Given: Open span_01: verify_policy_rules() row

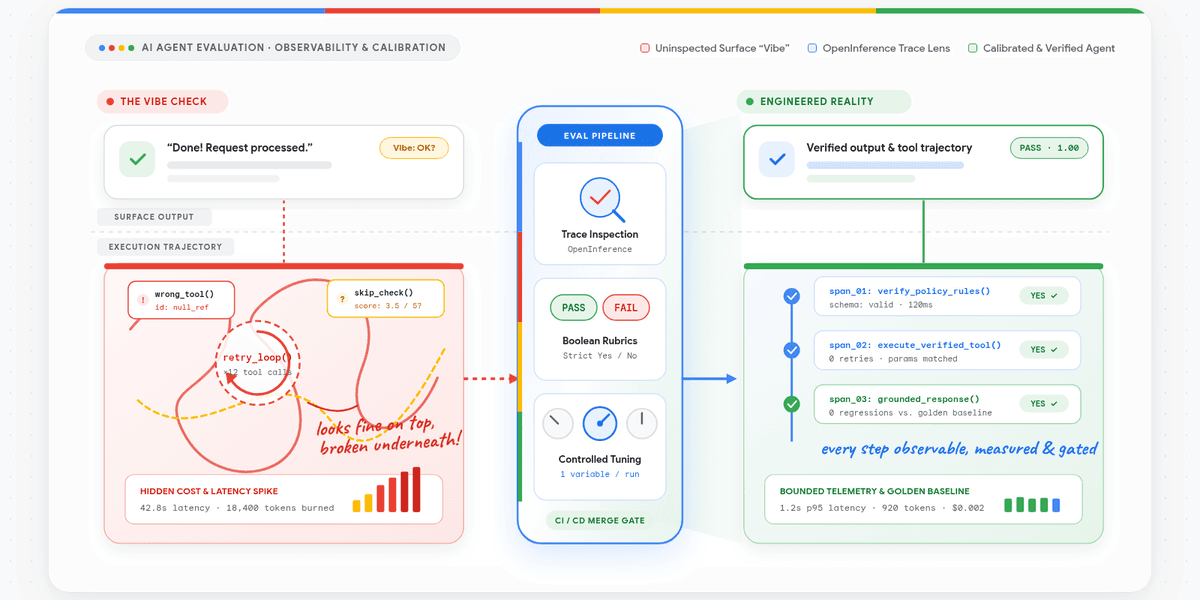Looking at the screenshot, I should click(x=947, y=296).
